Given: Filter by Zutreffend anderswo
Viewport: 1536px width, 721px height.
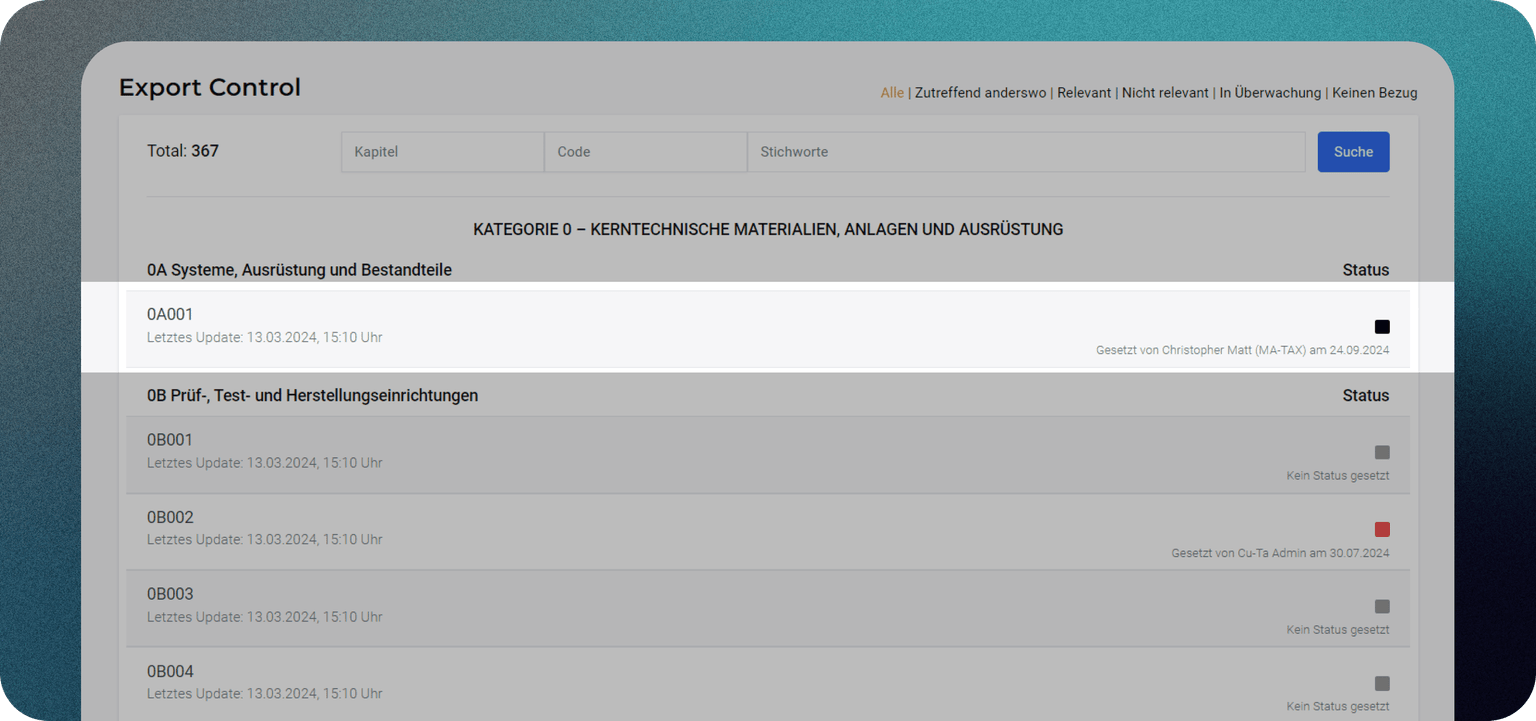Looking at the screenshot, I should (980, 93).
